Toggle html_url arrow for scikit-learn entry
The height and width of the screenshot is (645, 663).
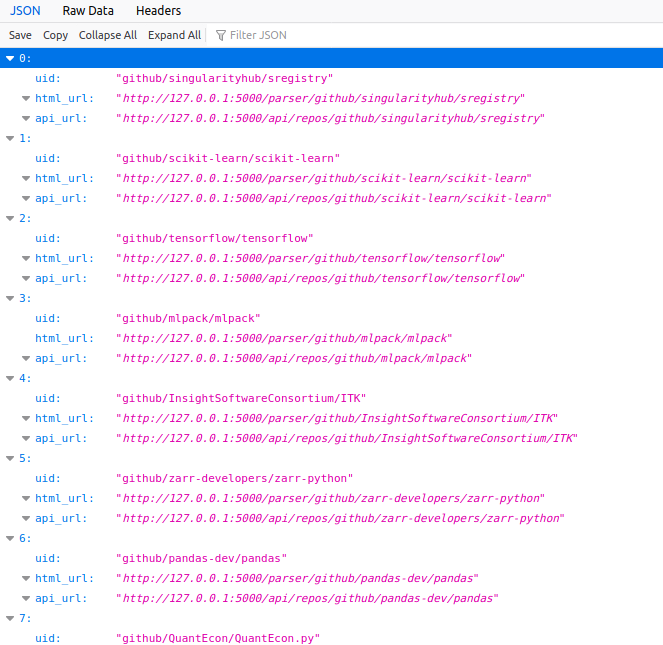click(x=26, y=178)
